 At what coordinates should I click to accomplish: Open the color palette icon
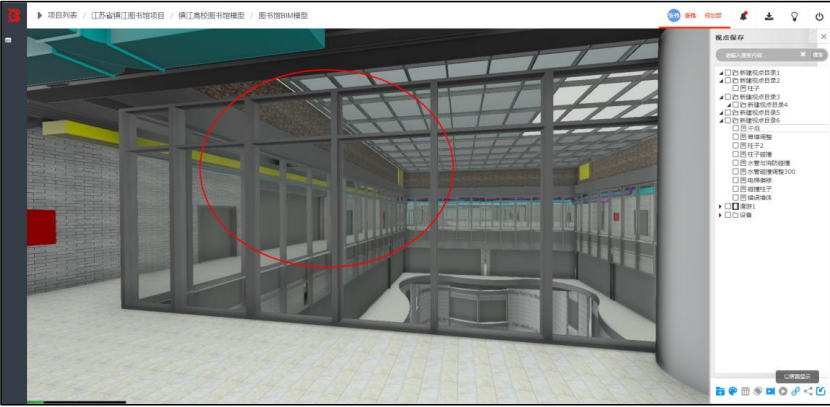(x=733, y=391)
